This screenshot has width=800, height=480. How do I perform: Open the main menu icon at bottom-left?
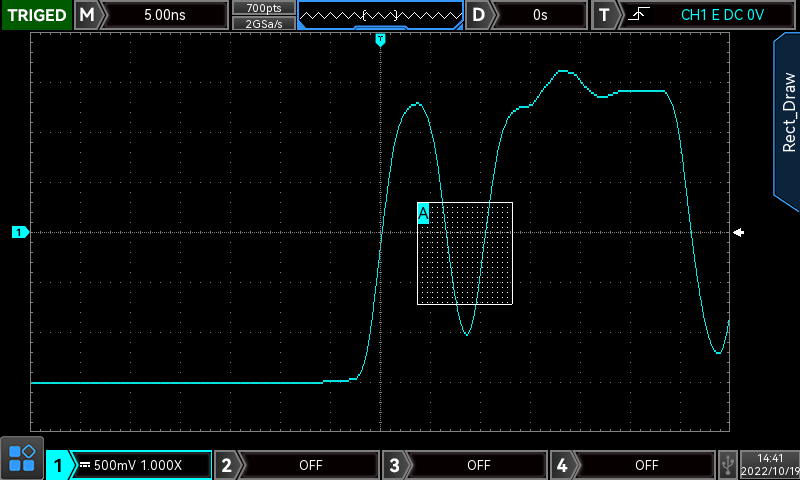(22, 459)
